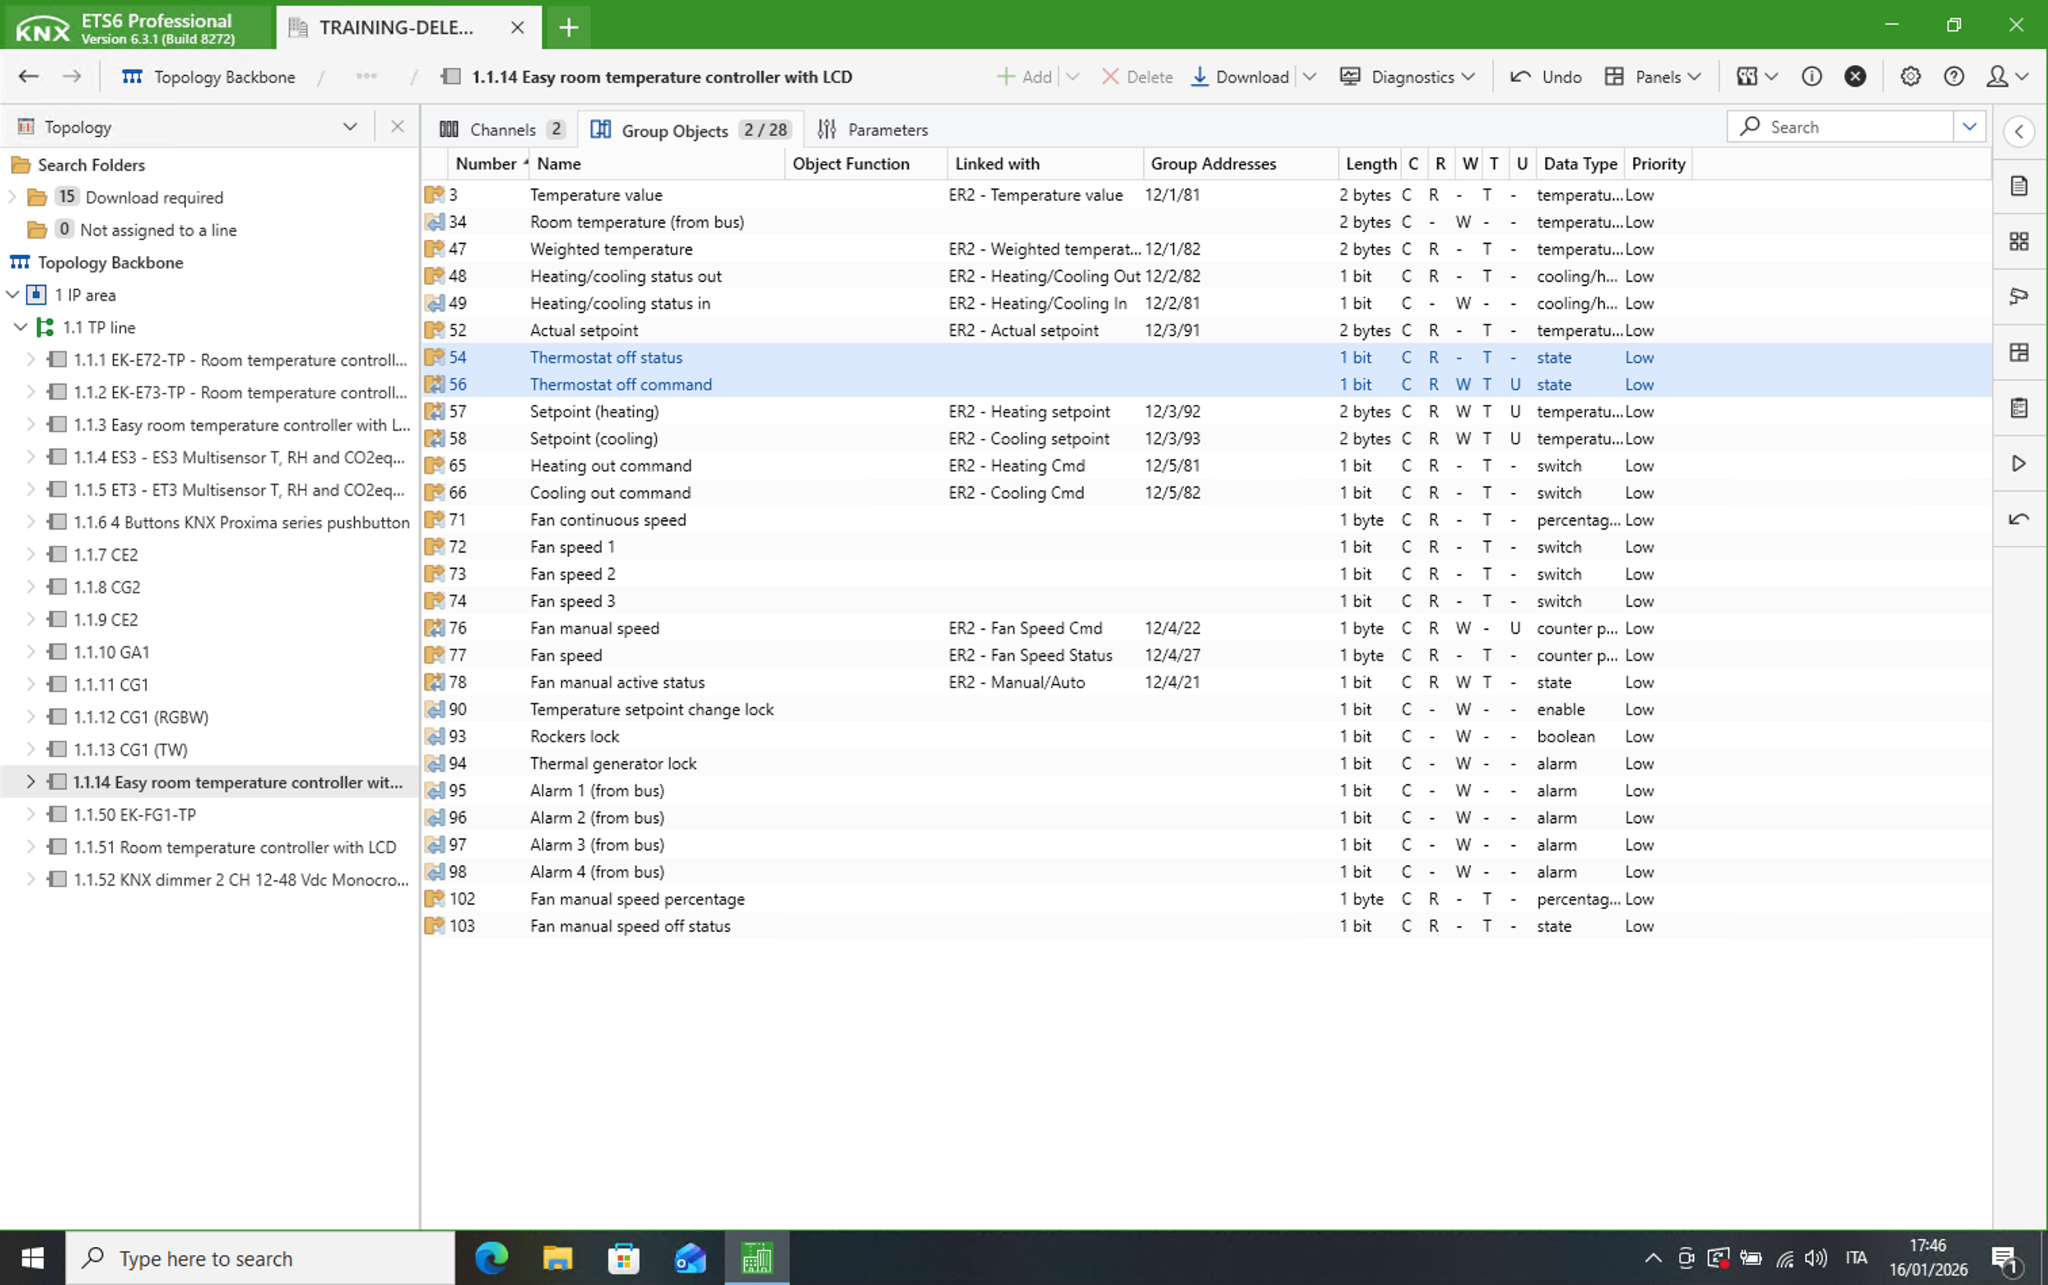Switch to the Channels tab

click(503, 129)
